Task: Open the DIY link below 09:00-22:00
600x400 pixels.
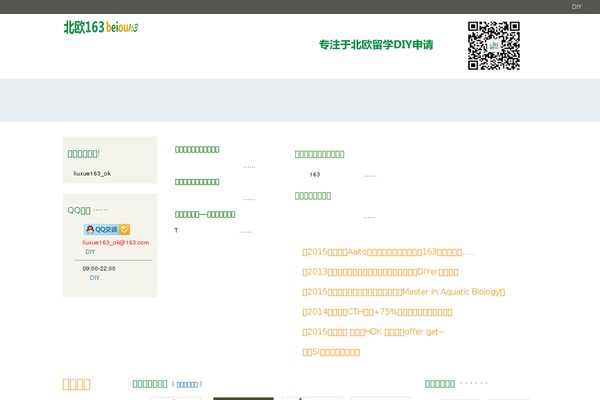Action: coord(95,278)
